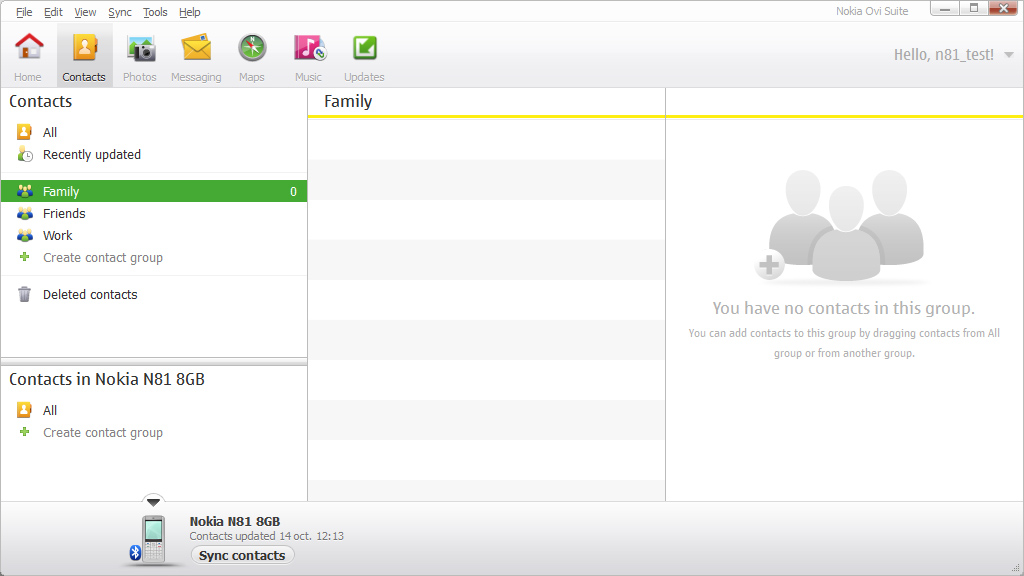1024x576 pixels.
Task: Select the Friends group
Action: coord(64,214)
